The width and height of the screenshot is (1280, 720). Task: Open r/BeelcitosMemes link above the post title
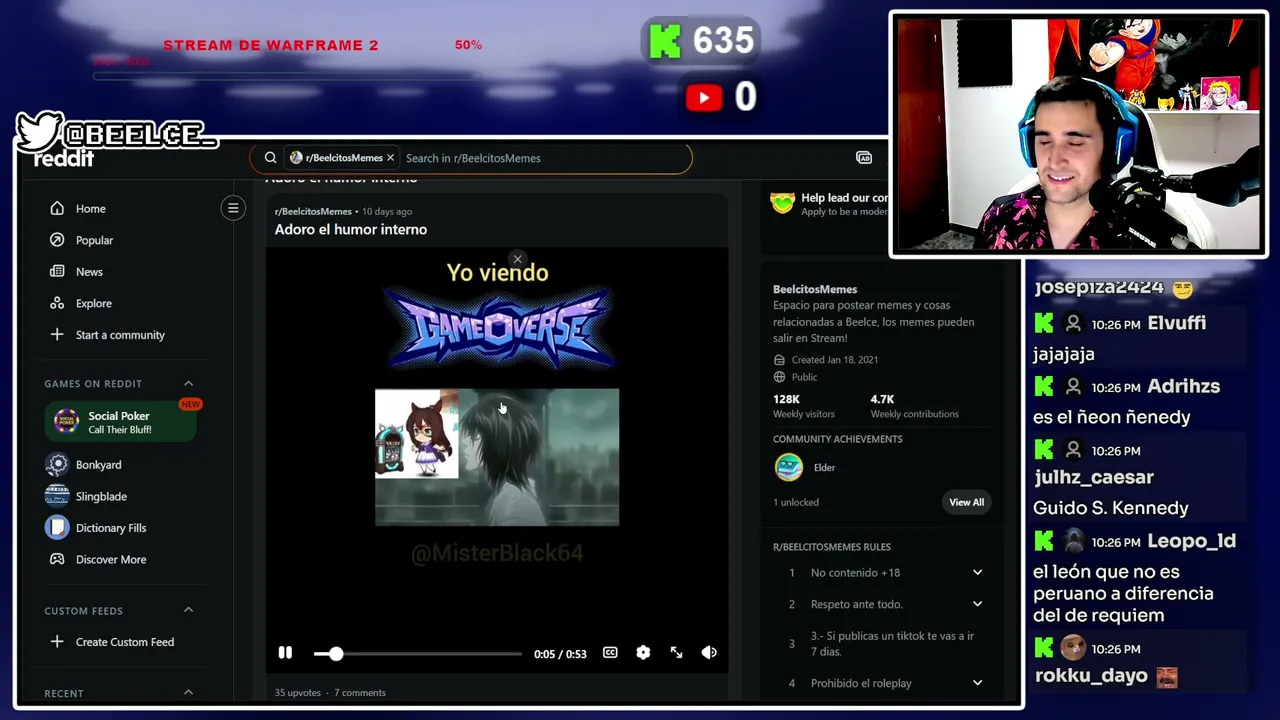313,212
